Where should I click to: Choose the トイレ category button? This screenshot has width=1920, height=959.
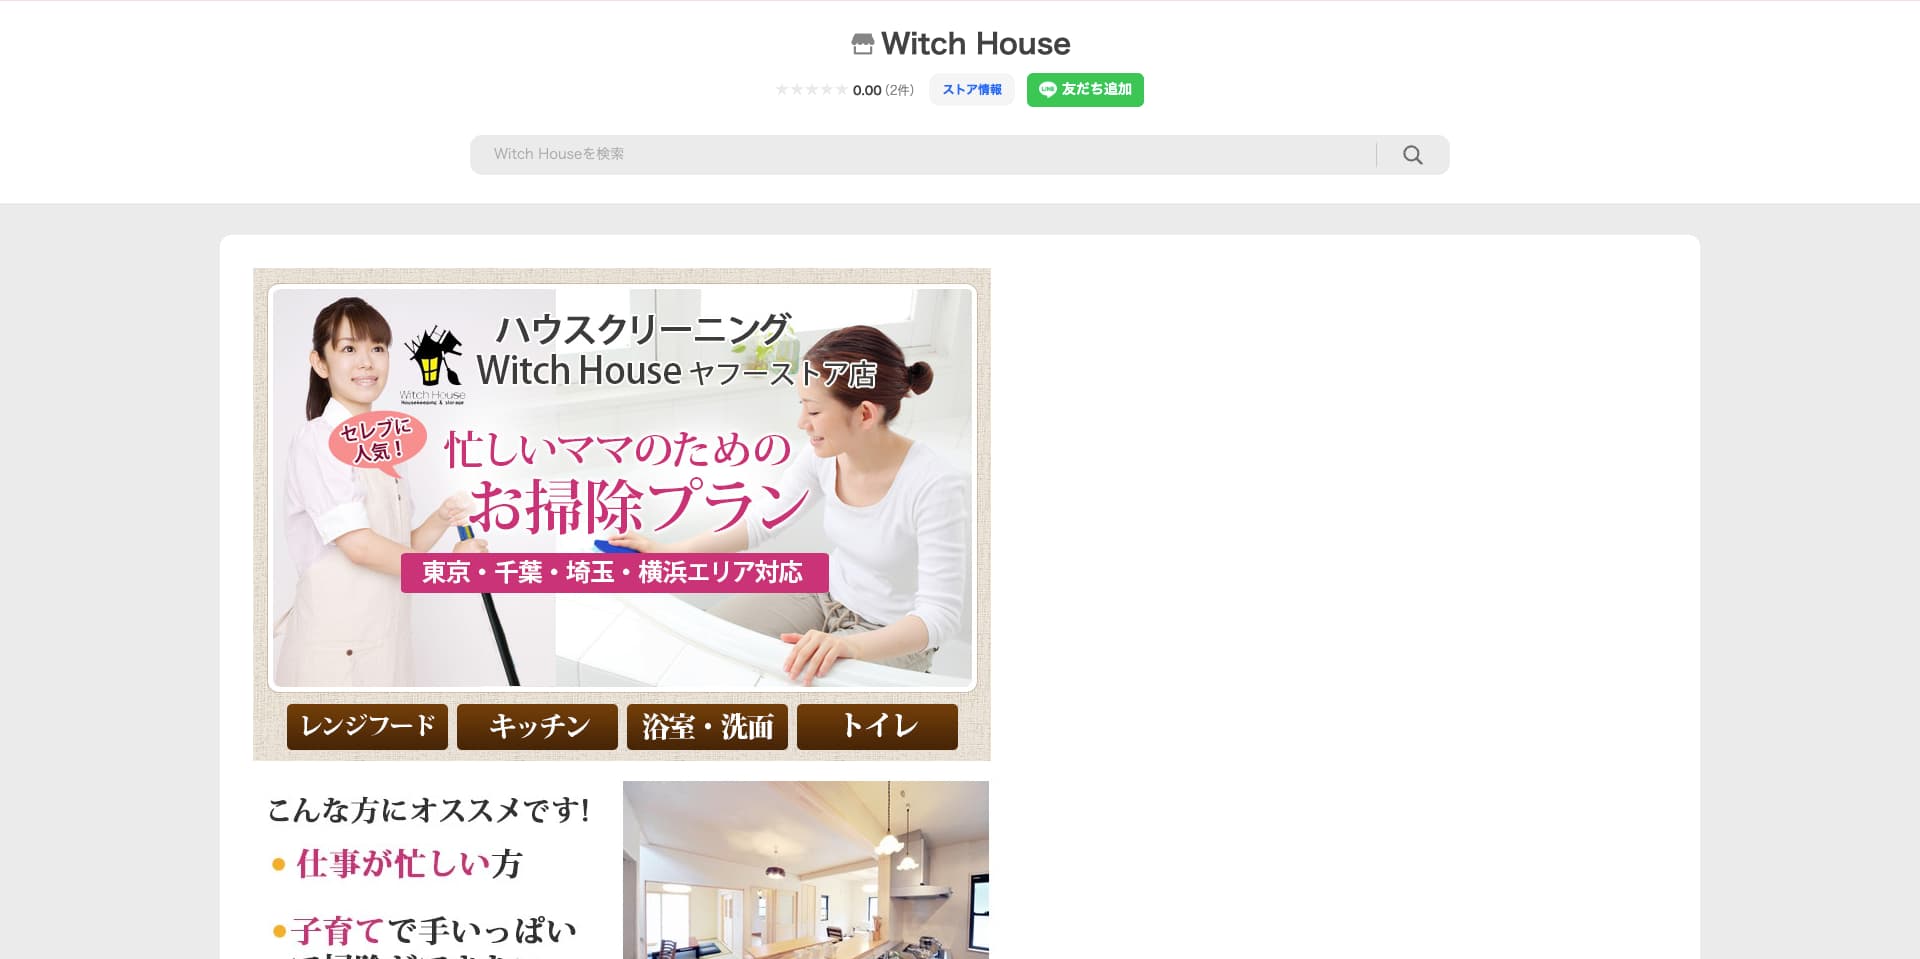tap(877, 726)
